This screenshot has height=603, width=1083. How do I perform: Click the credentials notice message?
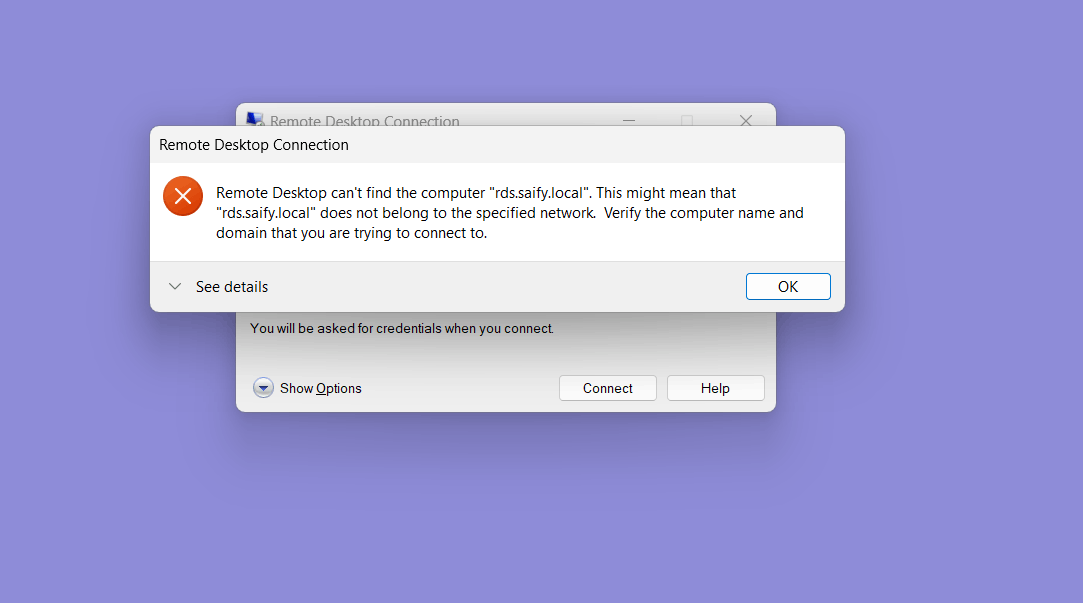tap(400, 328)
